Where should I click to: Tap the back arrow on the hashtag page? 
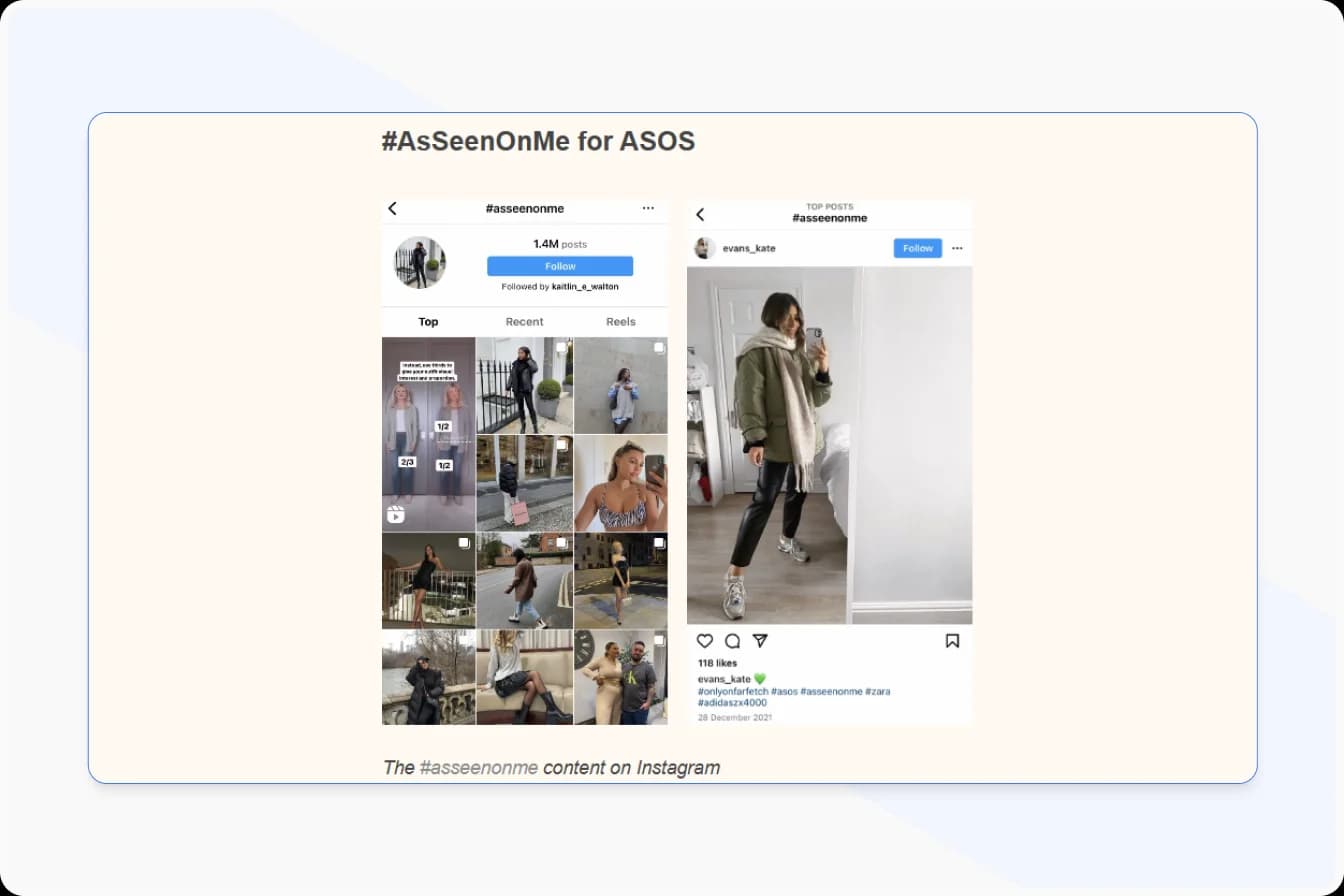pos(392,208)
